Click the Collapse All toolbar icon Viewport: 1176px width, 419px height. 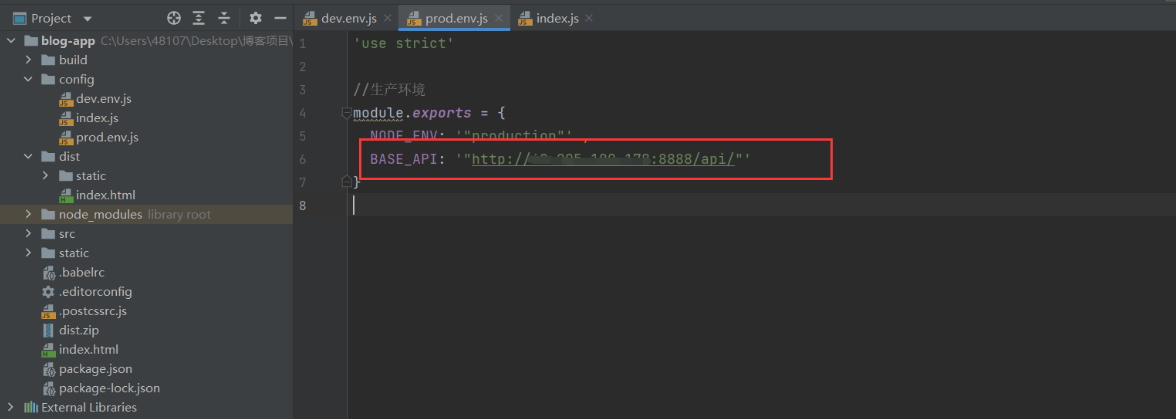coord(224,18)
